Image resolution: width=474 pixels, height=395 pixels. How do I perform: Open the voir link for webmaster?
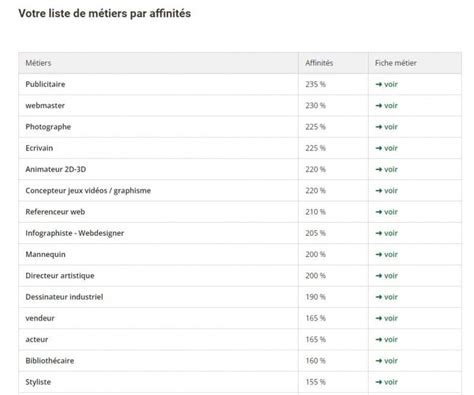pyautogui.click(x=387, y=106)
